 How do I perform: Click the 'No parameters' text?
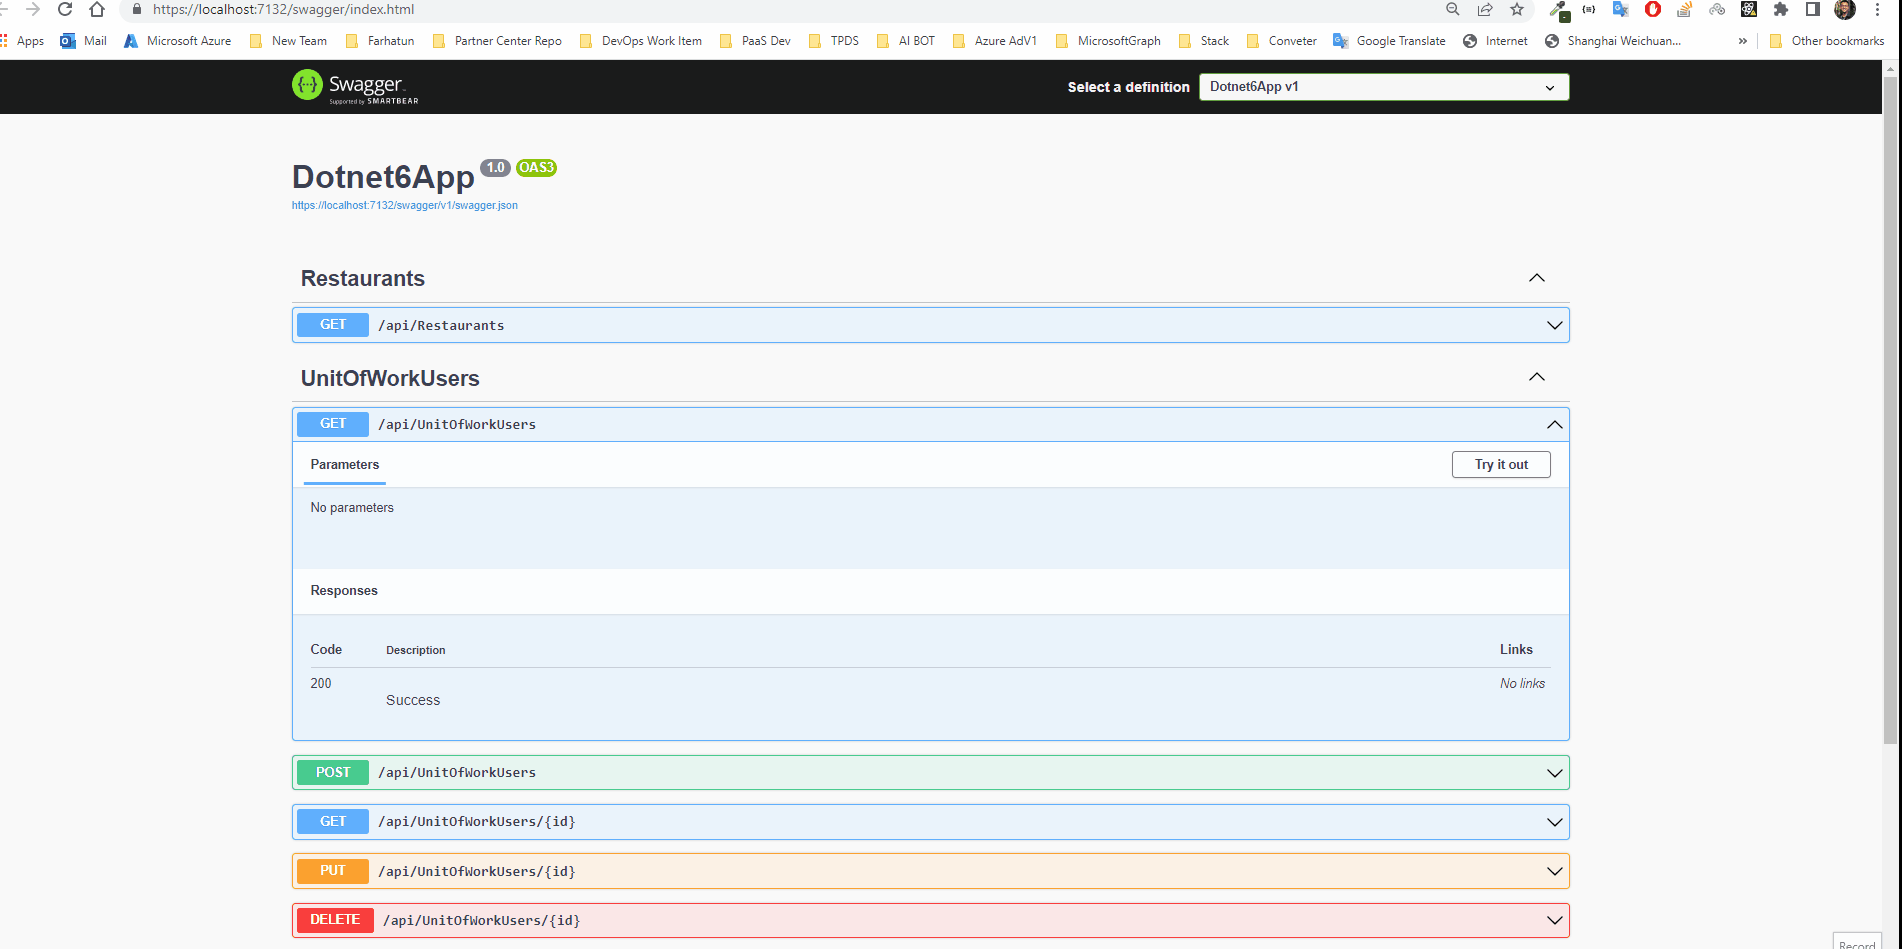(352, 508)
